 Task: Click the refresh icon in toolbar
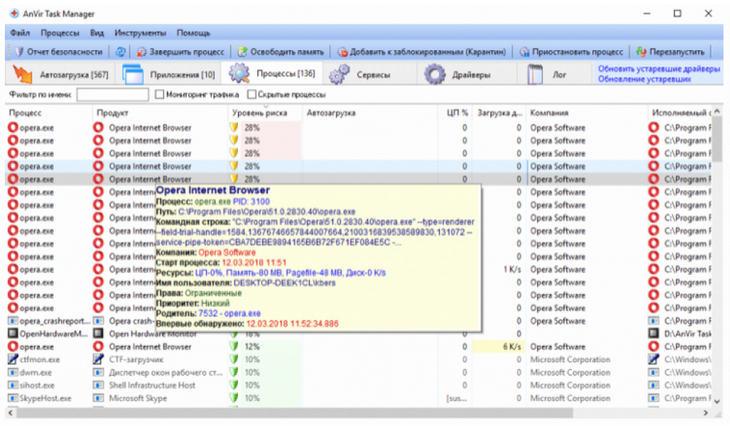pos(120,52)
